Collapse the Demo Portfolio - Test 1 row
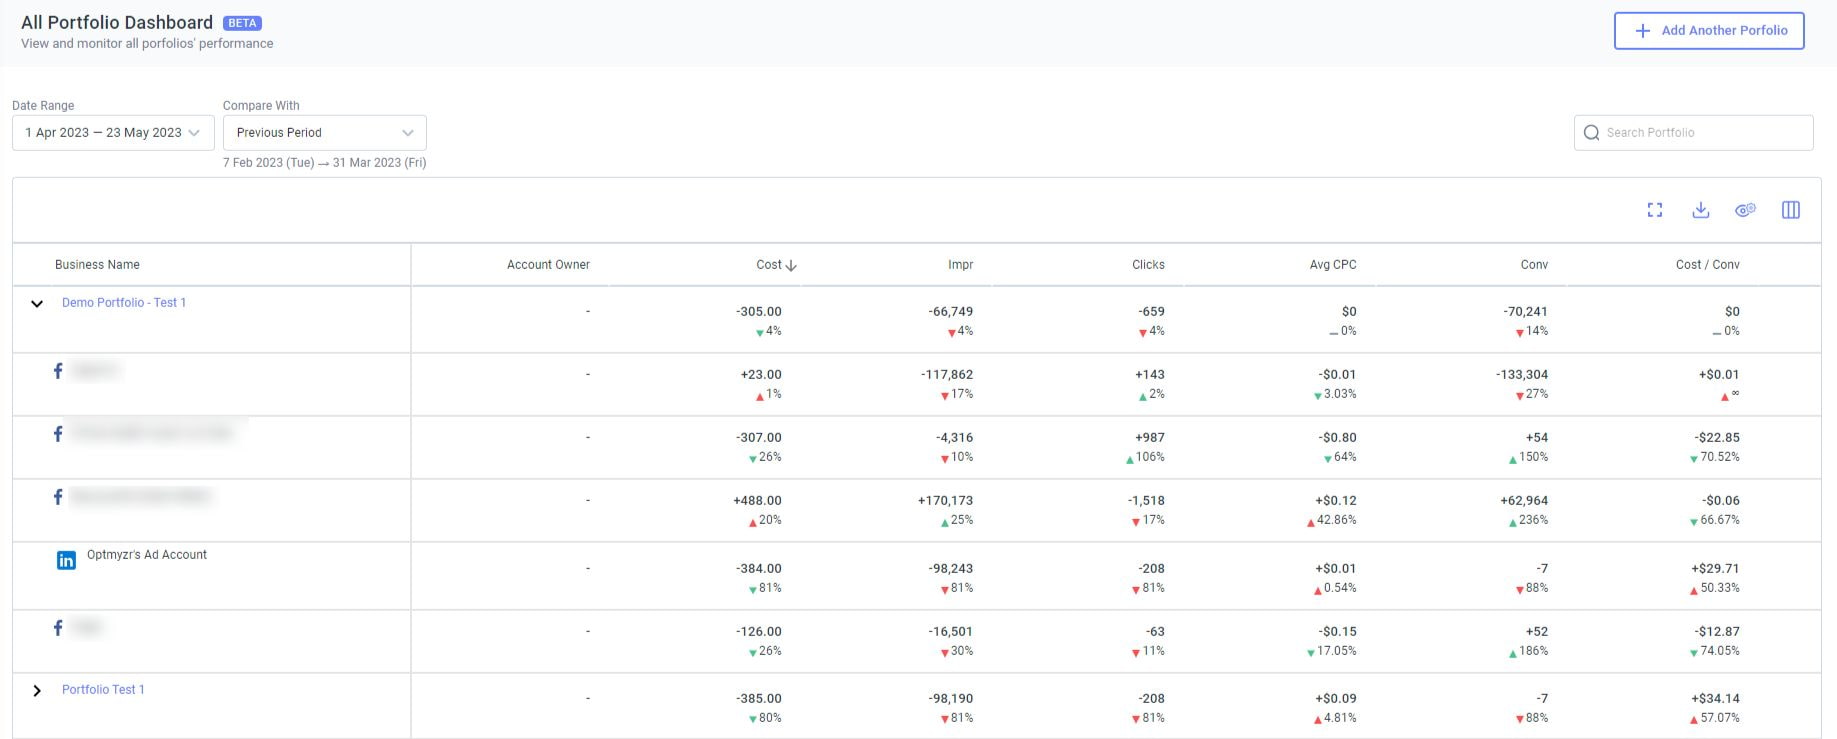 [x=37, y=303]
